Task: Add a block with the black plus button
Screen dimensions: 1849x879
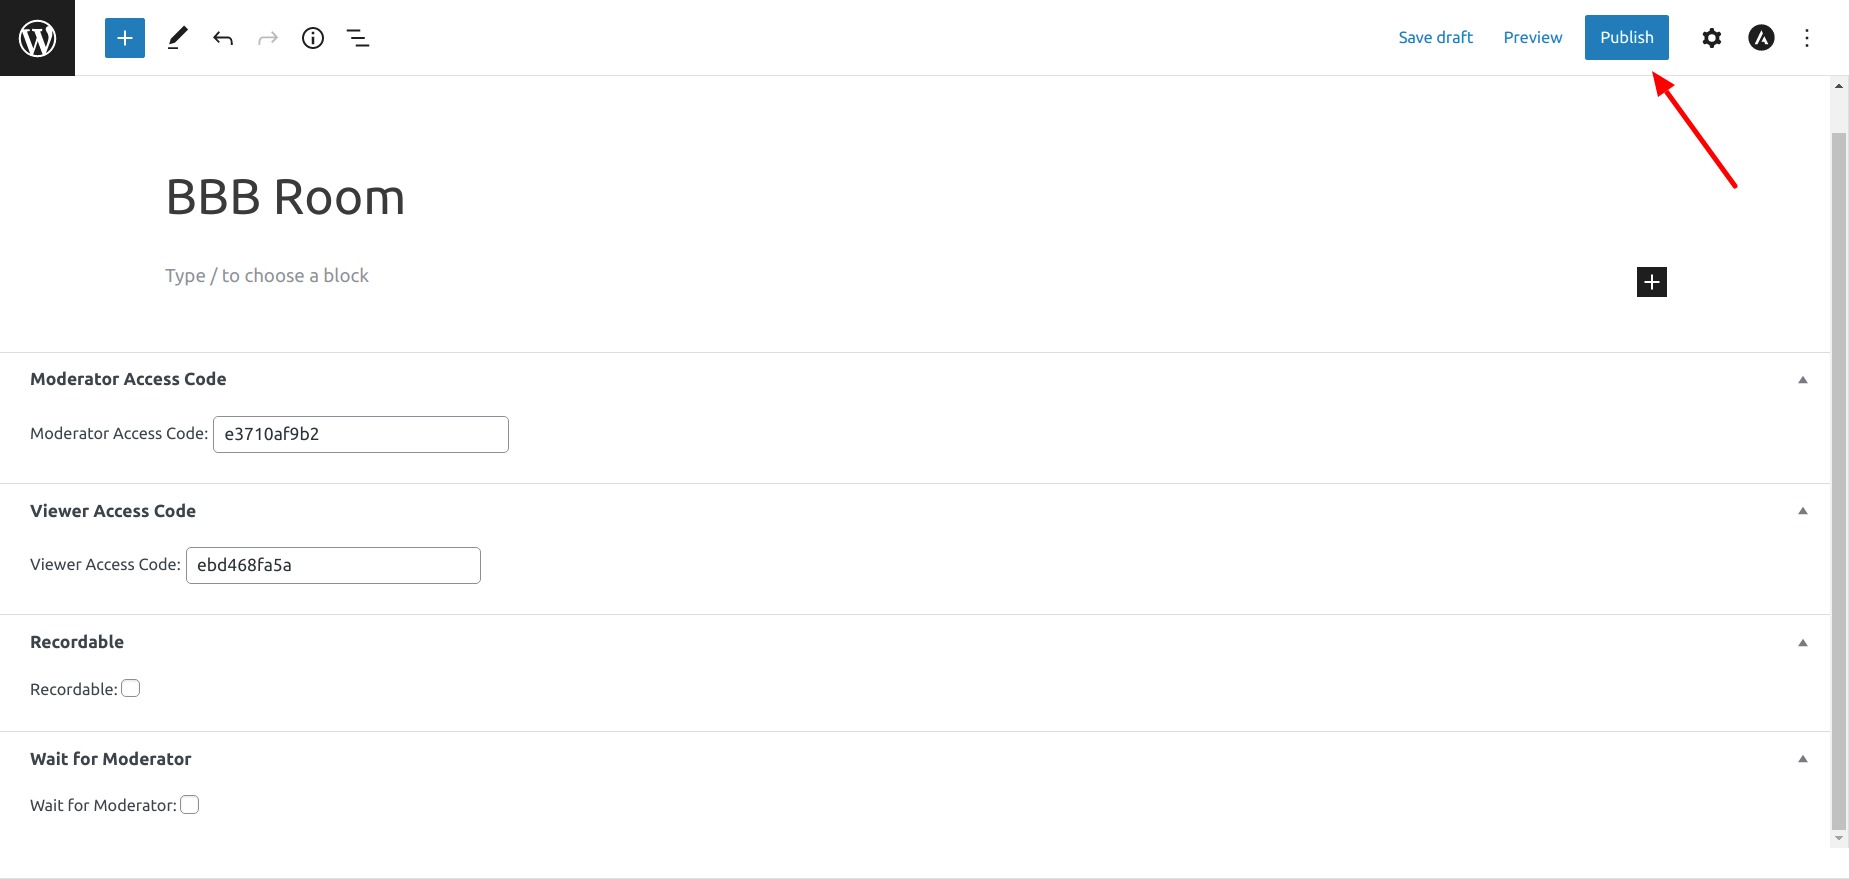Action: click(1652, 282)
